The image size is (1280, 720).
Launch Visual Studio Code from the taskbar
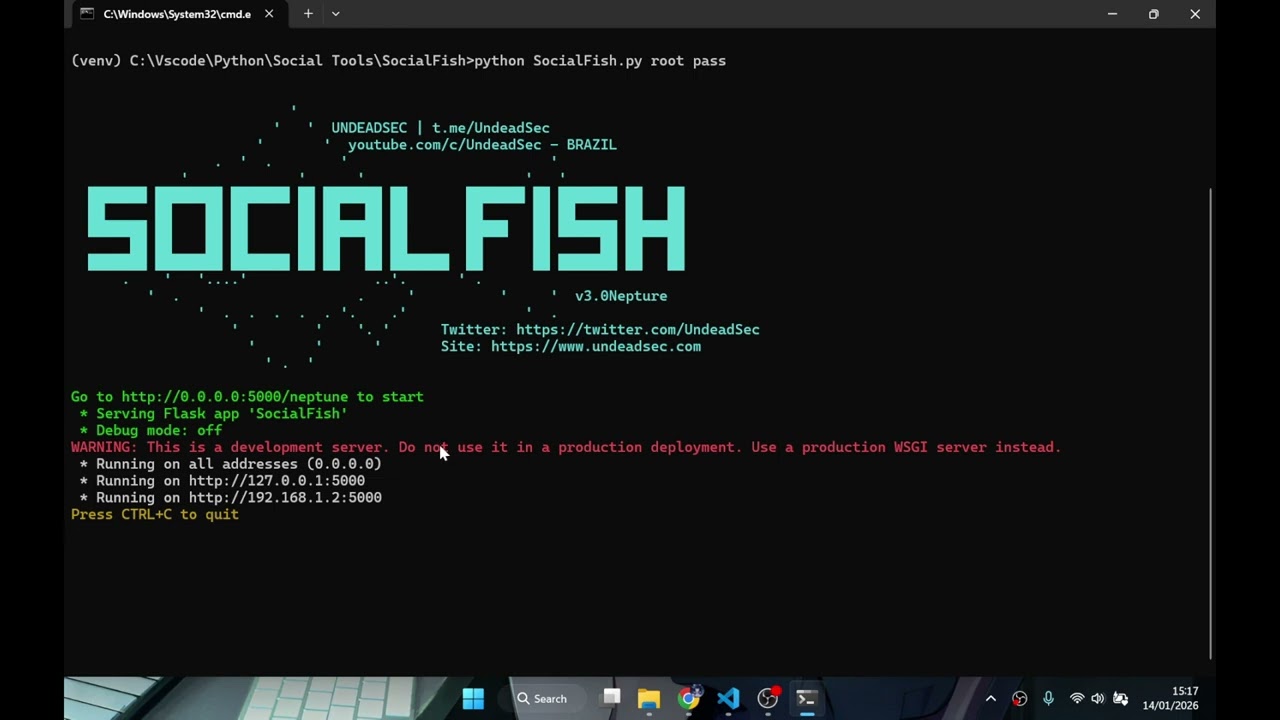[x=728, y=698]
